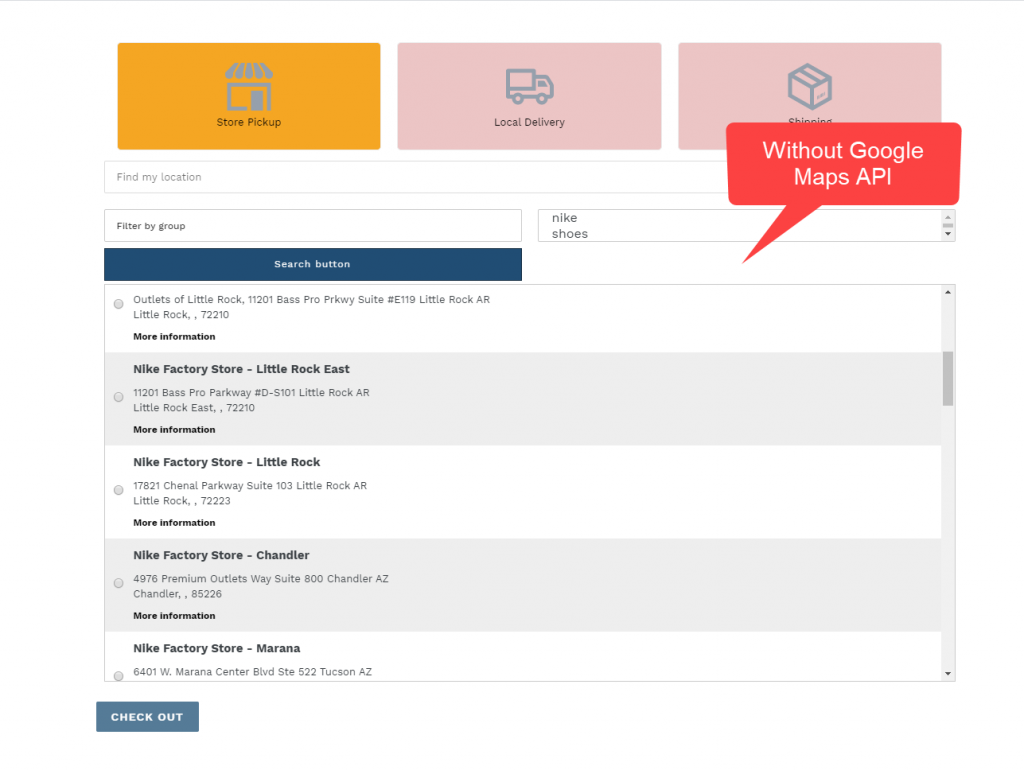The image size is (1024, 770).
Task: Click the Store Pickup storefront icon
Action: point(249,87)
